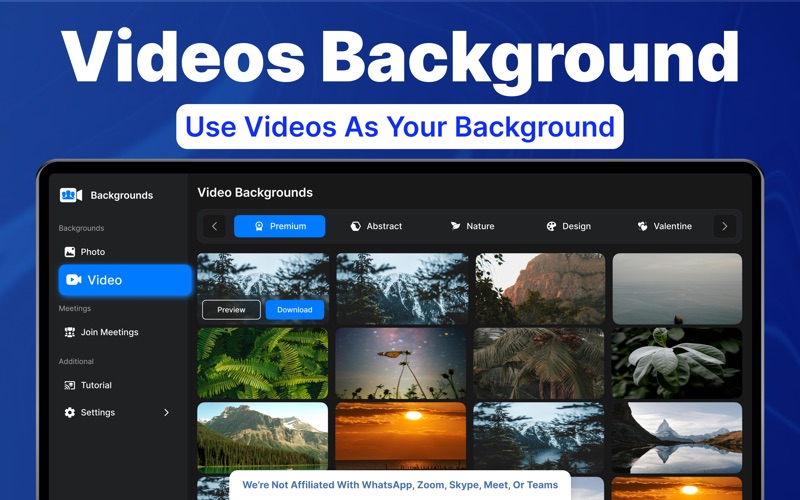Click the Join Meetings people icon
The height and width of the screenshot is (500, 800).
click(70, 332)
